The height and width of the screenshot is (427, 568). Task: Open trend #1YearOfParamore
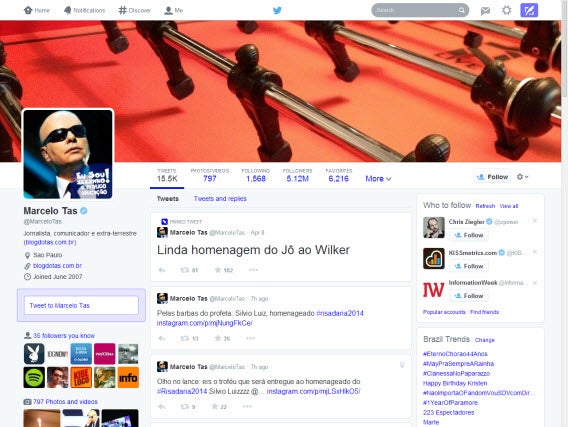click(x=450, y=403)
